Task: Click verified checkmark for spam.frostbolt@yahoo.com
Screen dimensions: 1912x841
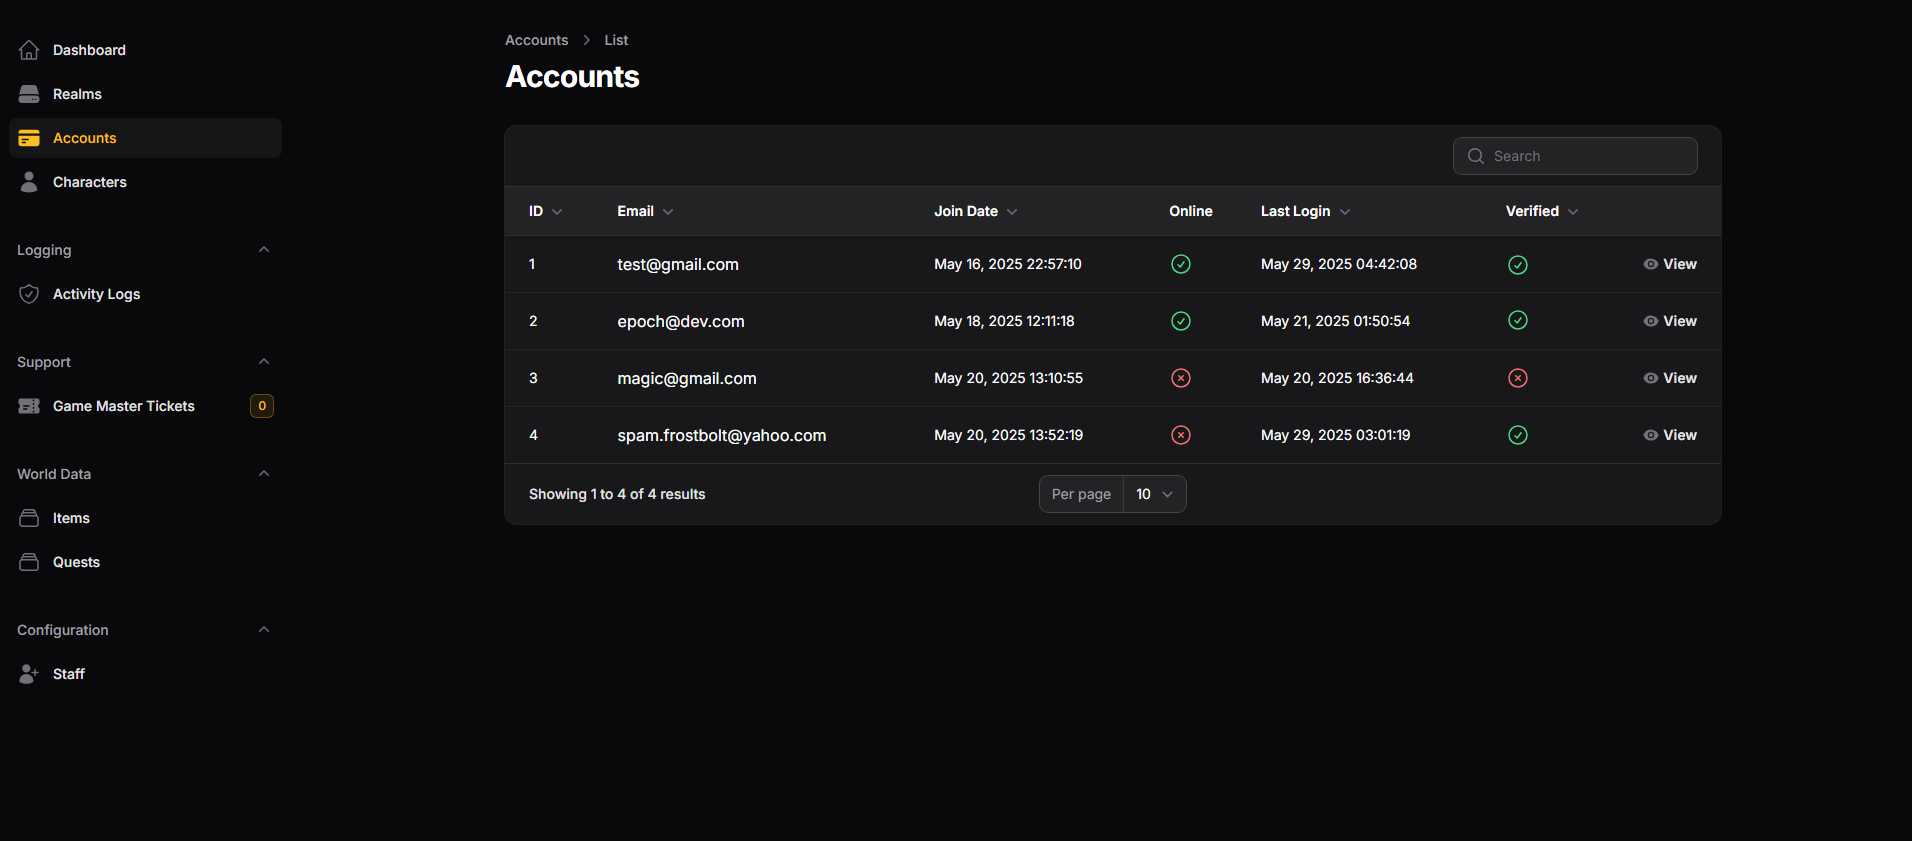Action: pos(1517,435)
